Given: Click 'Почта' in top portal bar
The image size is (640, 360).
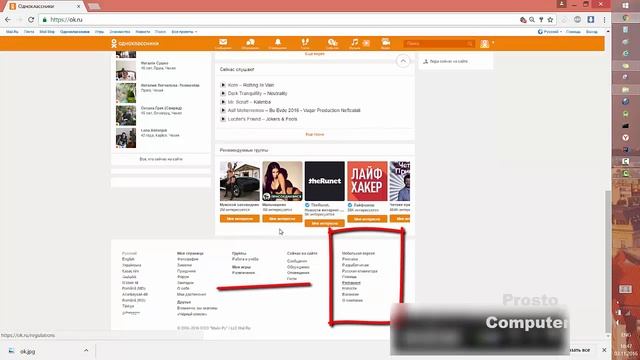Looking at the screenshot, I should pyautogui.click(x=29, y=31).
